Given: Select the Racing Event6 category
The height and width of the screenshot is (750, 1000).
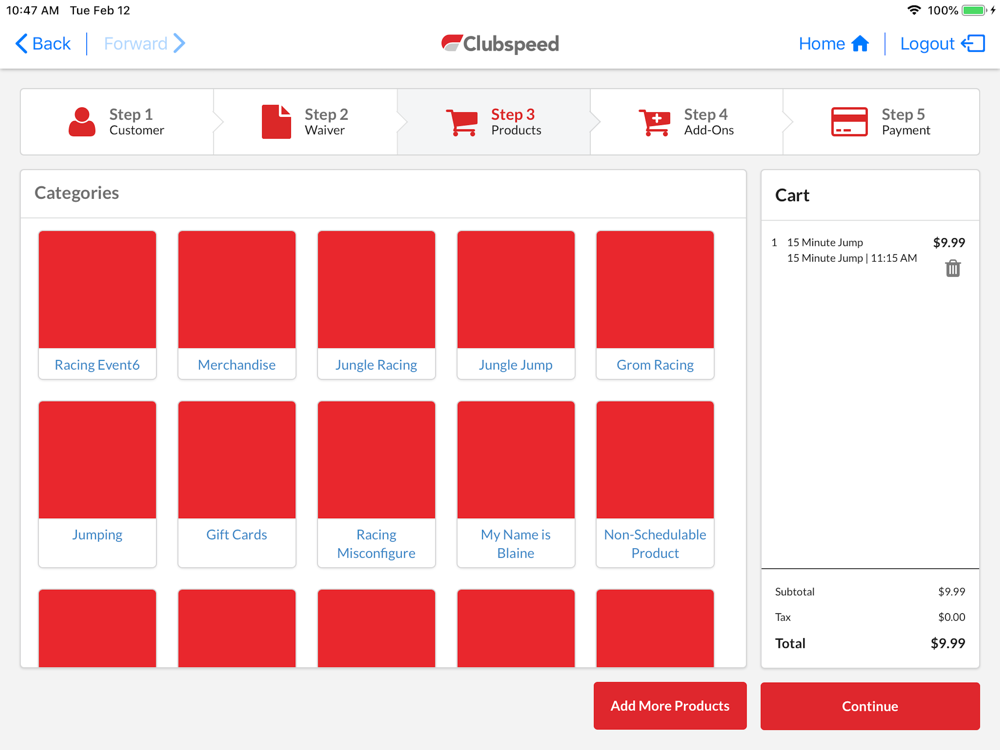Looking at the screenshot, I should 97,305.
